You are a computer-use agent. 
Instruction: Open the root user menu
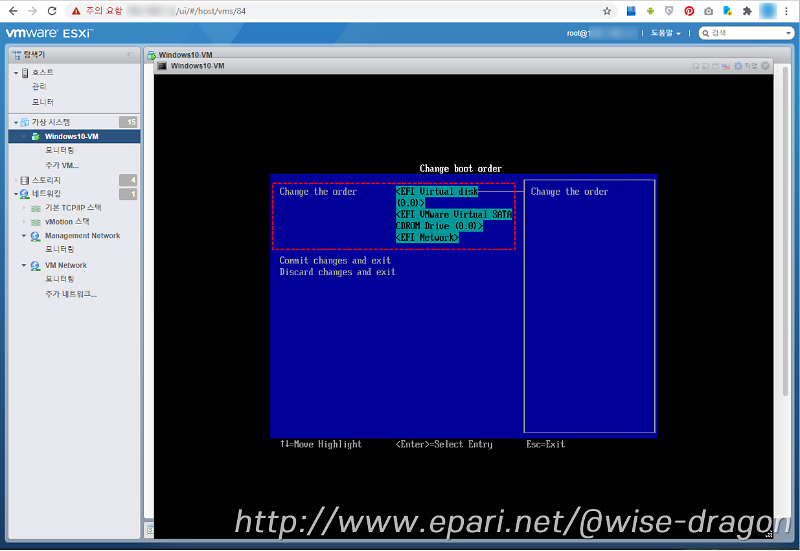click(602, 33)
